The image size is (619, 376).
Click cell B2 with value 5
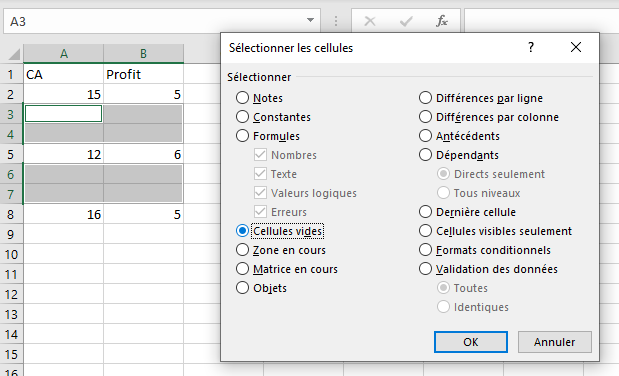click(143, 94)
